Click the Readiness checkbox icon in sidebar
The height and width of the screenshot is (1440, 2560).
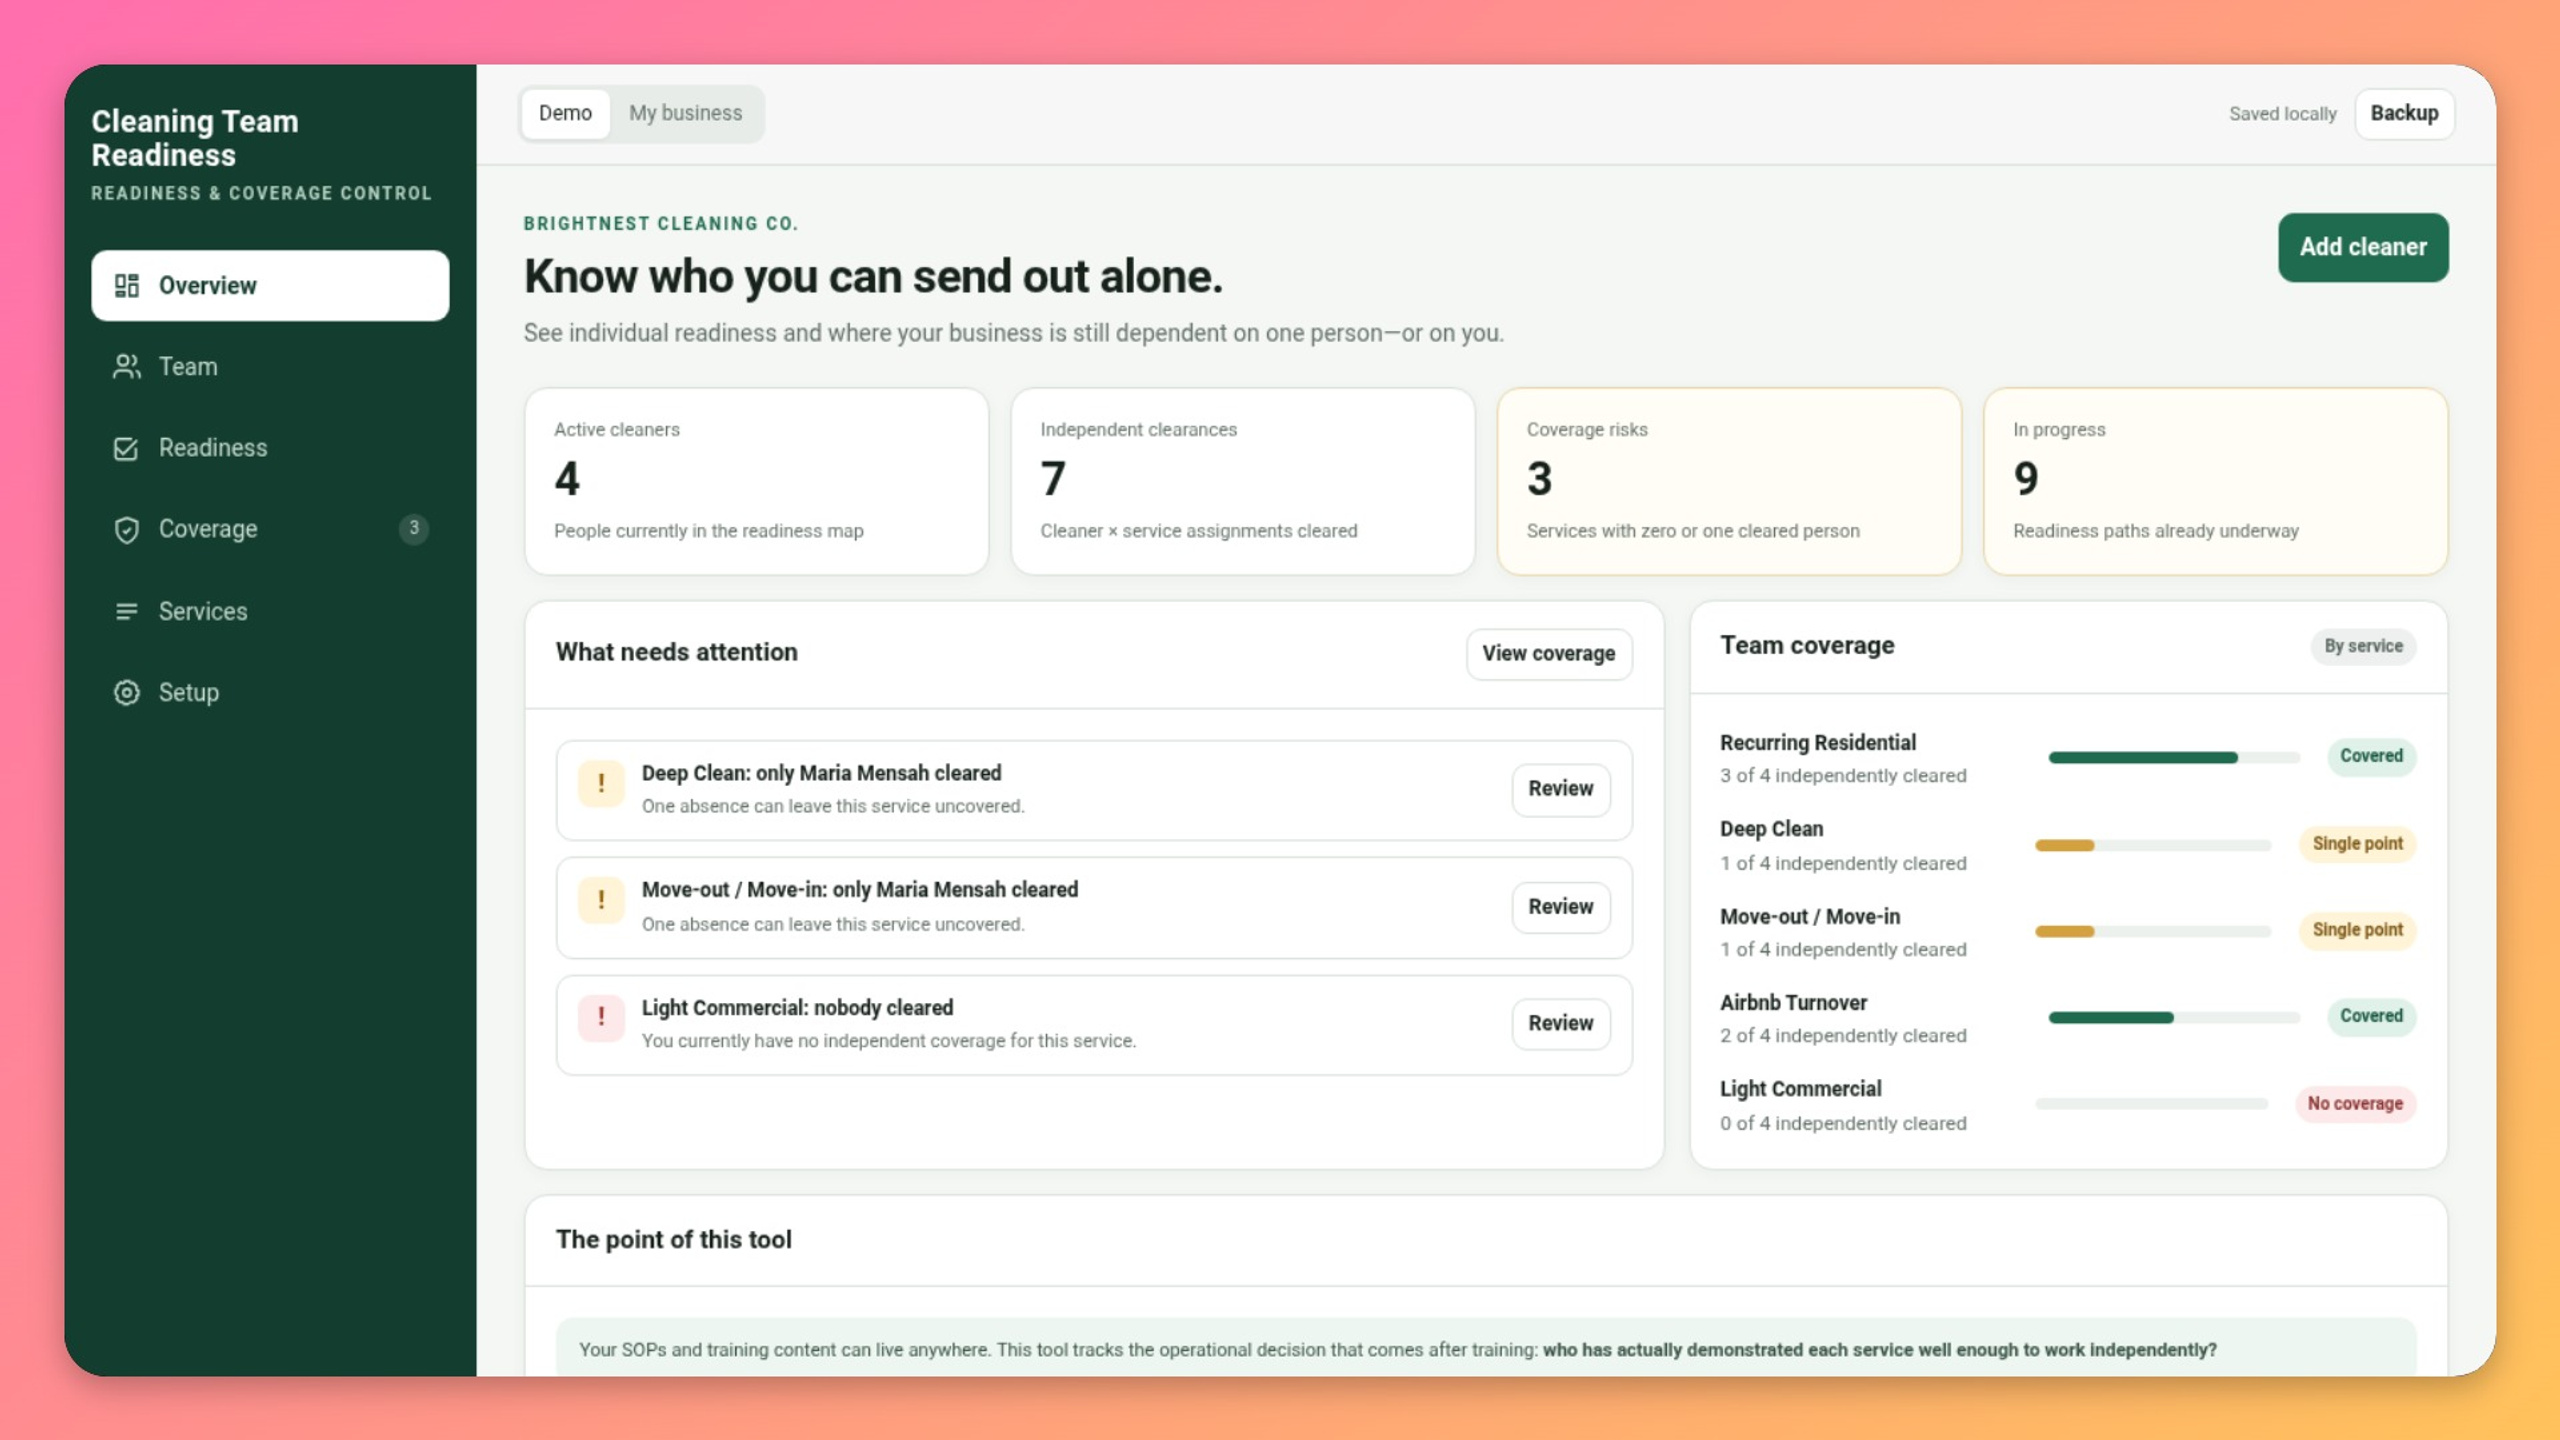[126, 448]
